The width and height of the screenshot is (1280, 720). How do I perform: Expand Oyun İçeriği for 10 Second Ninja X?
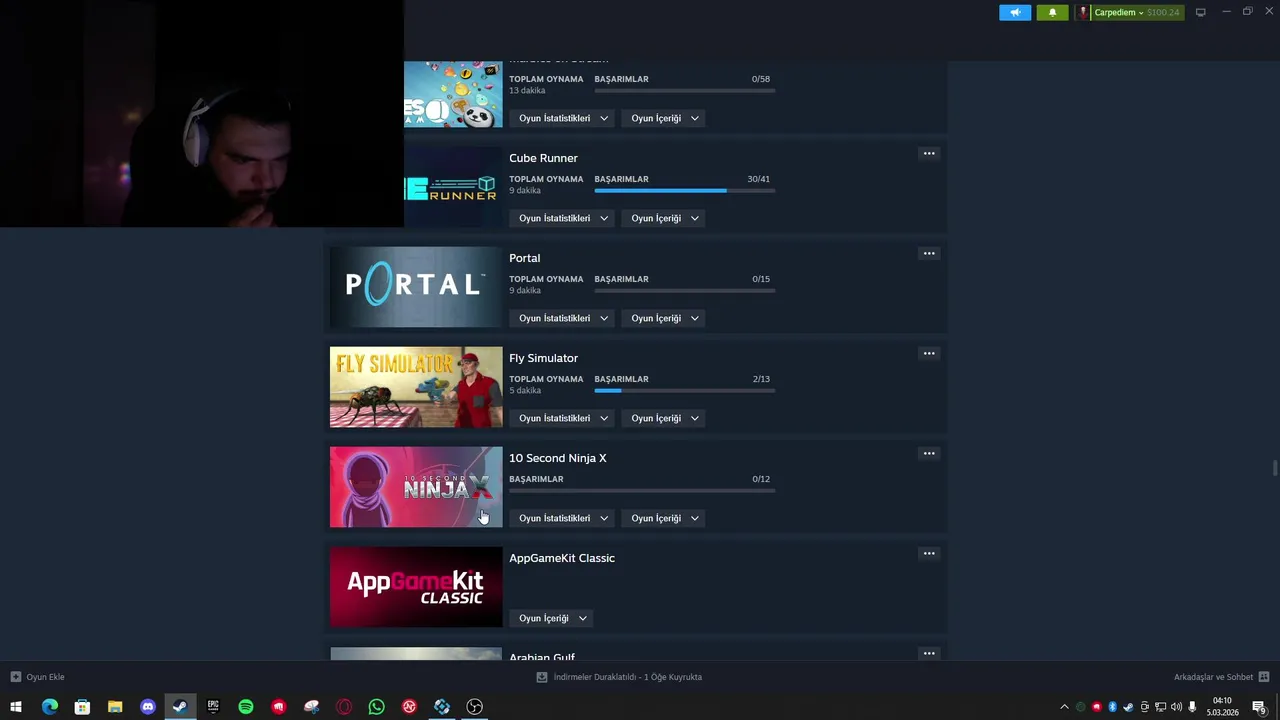[664, 518]
